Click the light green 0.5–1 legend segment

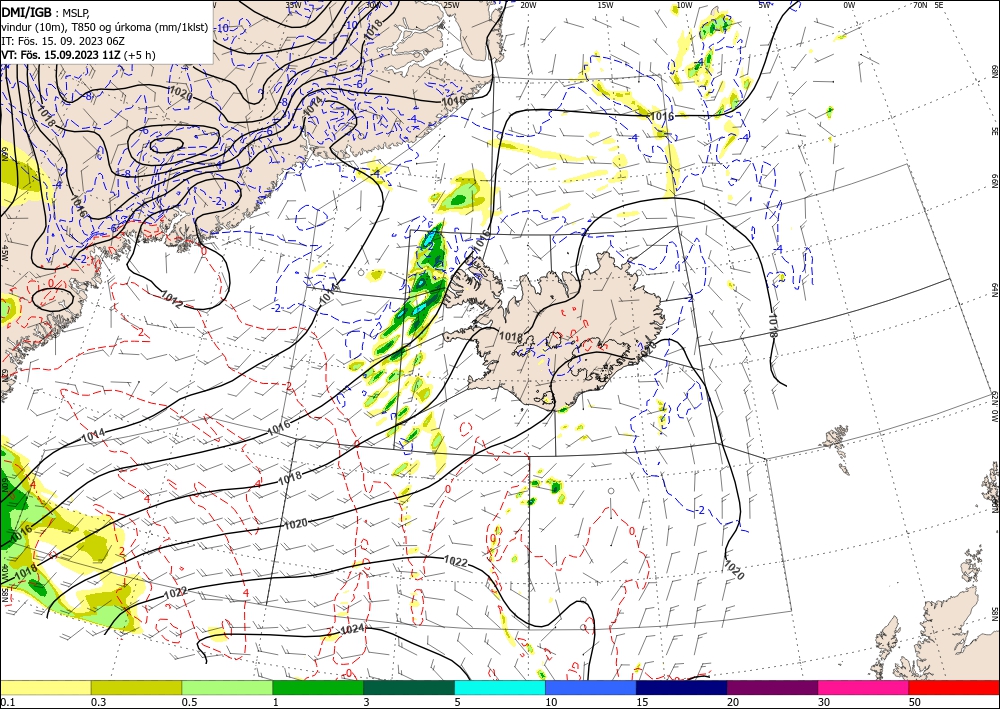point(227,687)
